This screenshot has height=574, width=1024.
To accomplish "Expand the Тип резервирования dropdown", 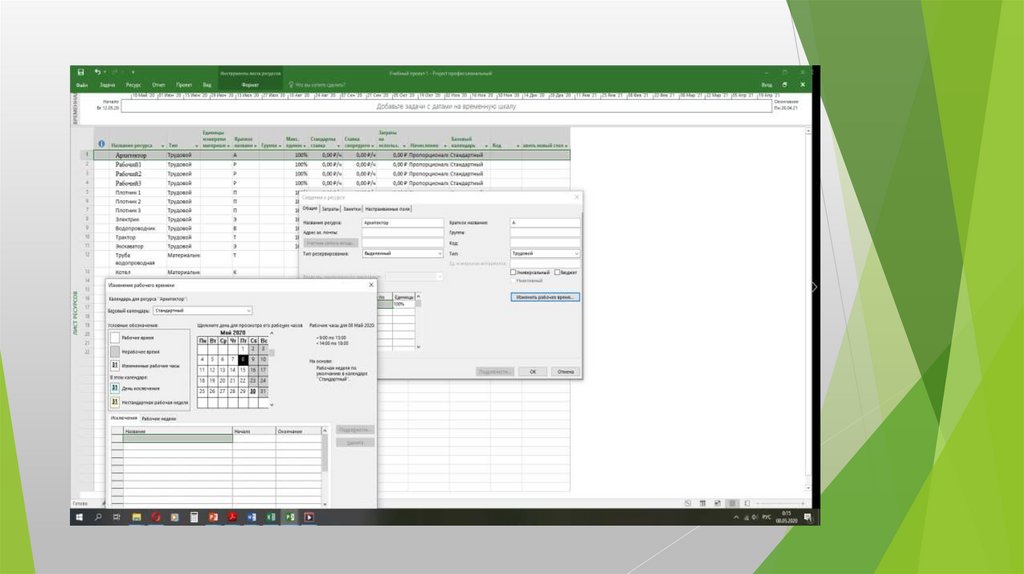I will [439, 254].
